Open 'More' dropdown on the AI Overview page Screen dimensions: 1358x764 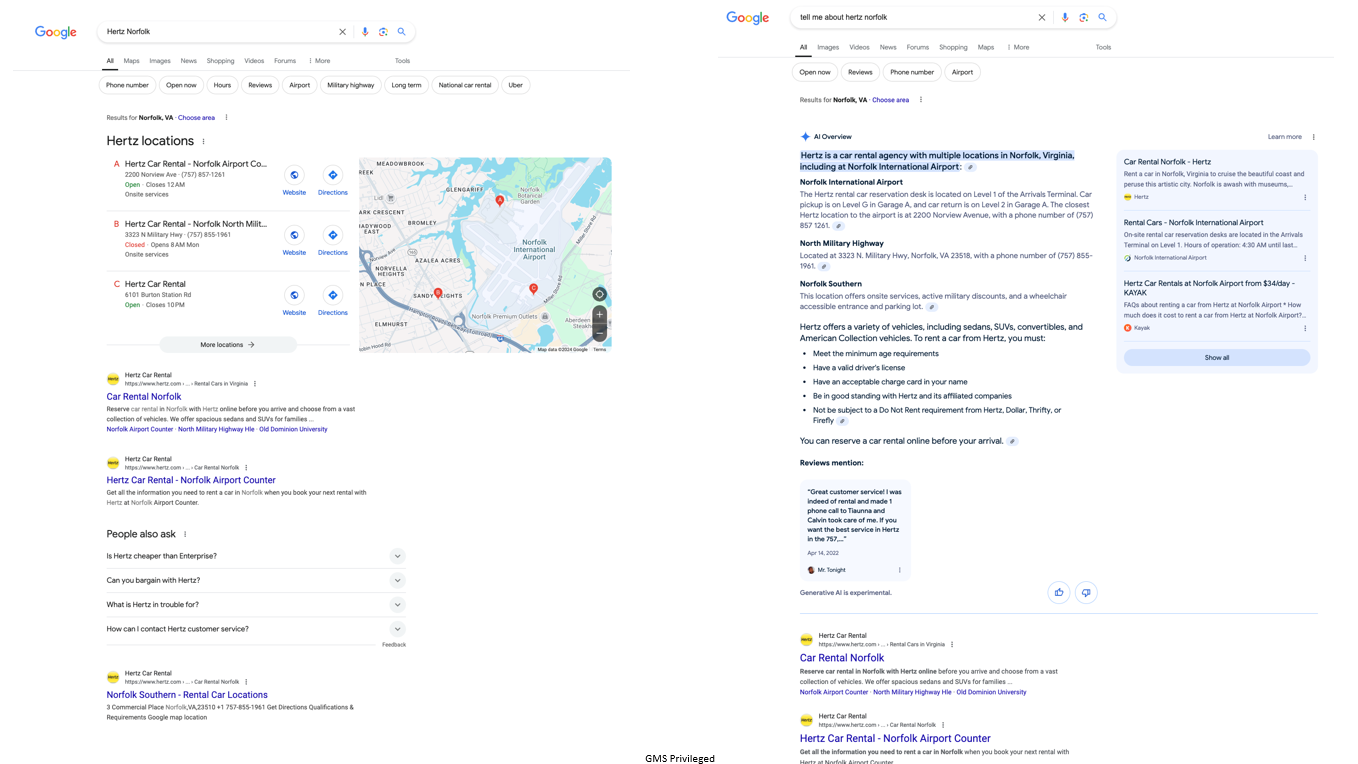click(x=1018, y=47)
